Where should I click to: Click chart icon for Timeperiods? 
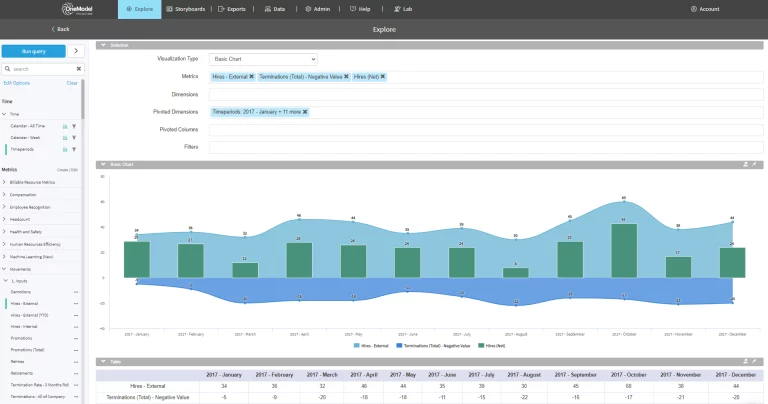tap(65, 149)
